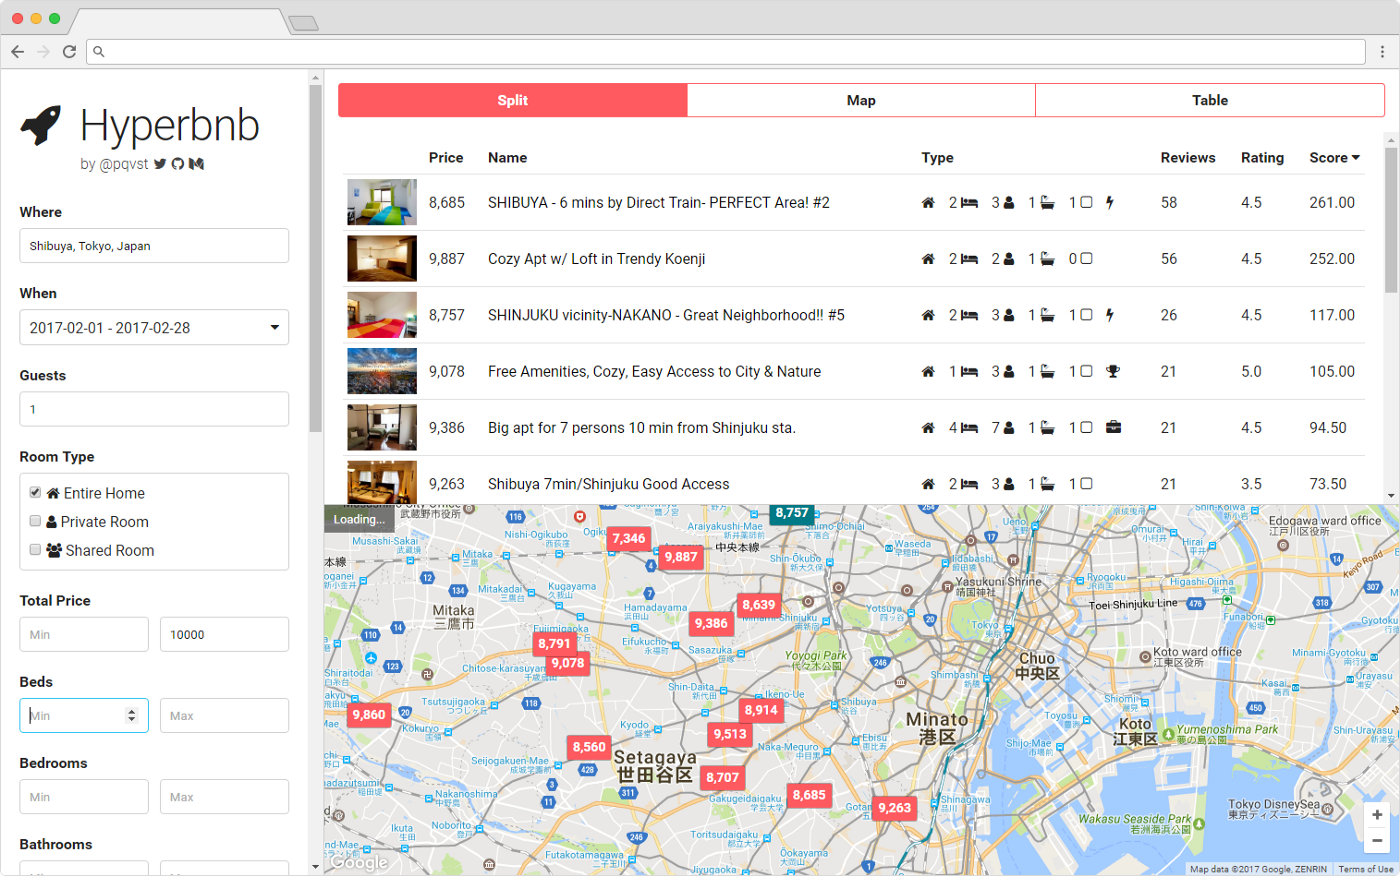The image size is (1400, 876).
Task: Open the browser's three-dot menu
Action: pos(1383,51)
